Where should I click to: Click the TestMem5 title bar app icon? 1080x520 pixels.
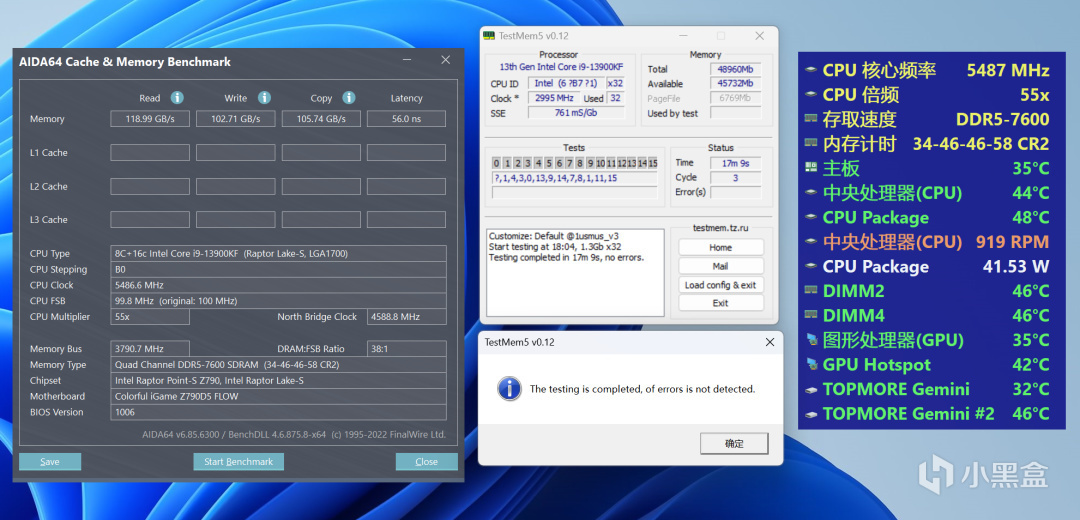tap(489, 36)
